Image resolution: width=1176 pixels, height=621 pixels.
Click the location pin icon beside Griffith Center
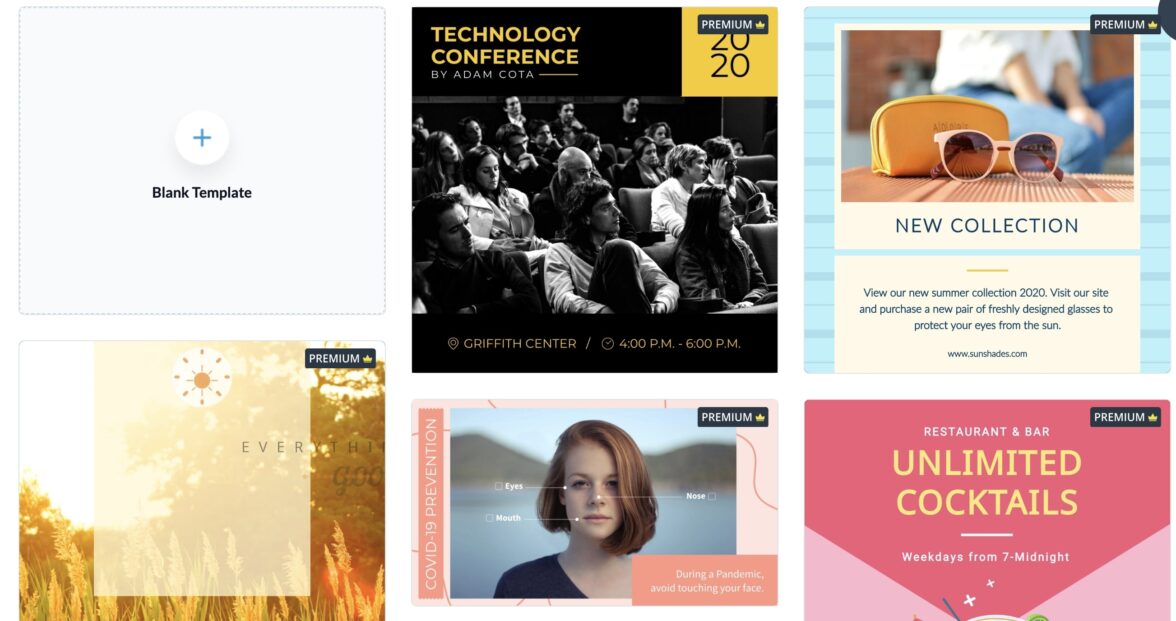tap(453, 344)
